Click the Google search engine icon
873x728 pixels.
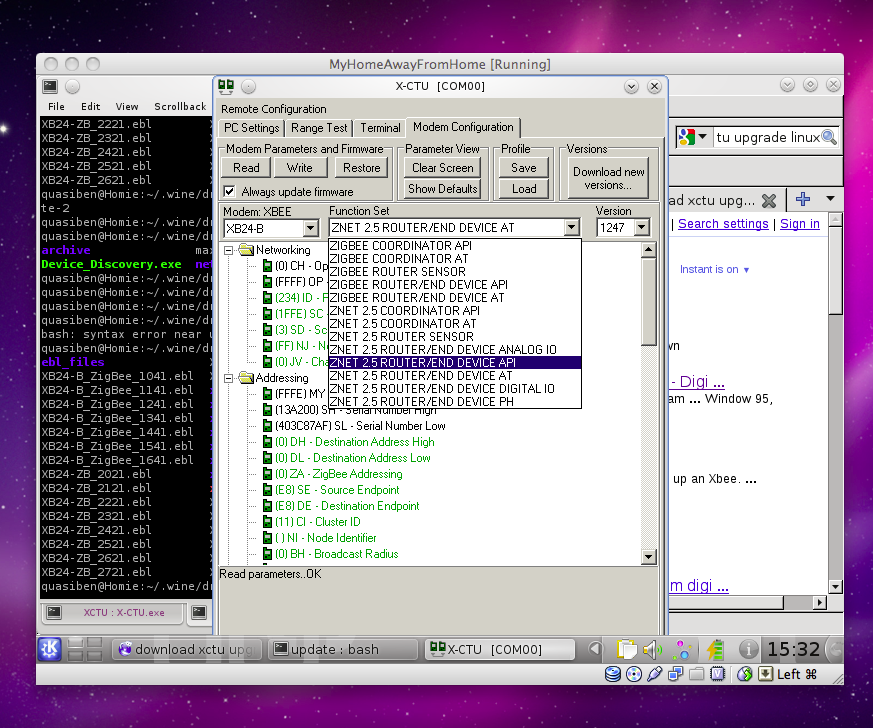click(x=687, y=137)
